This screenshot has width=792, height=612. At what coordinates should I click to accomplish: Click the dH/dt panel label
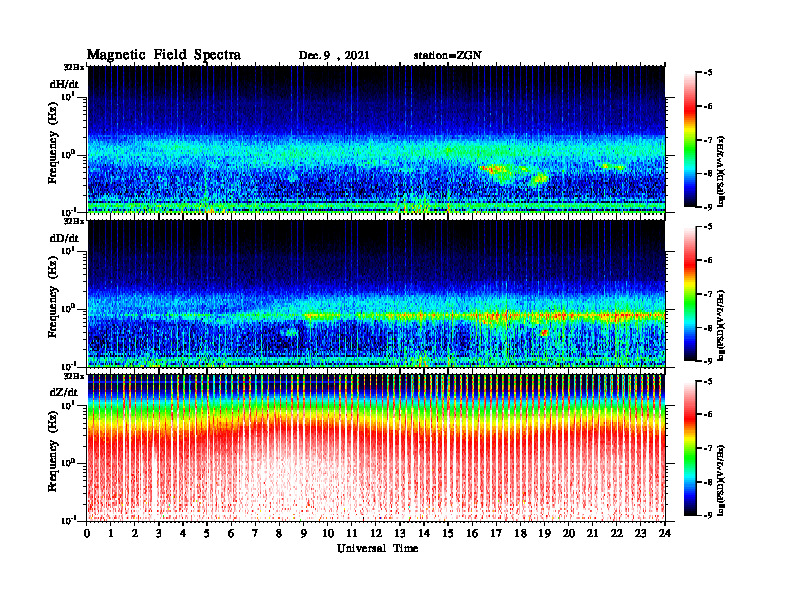click(64, 84)
